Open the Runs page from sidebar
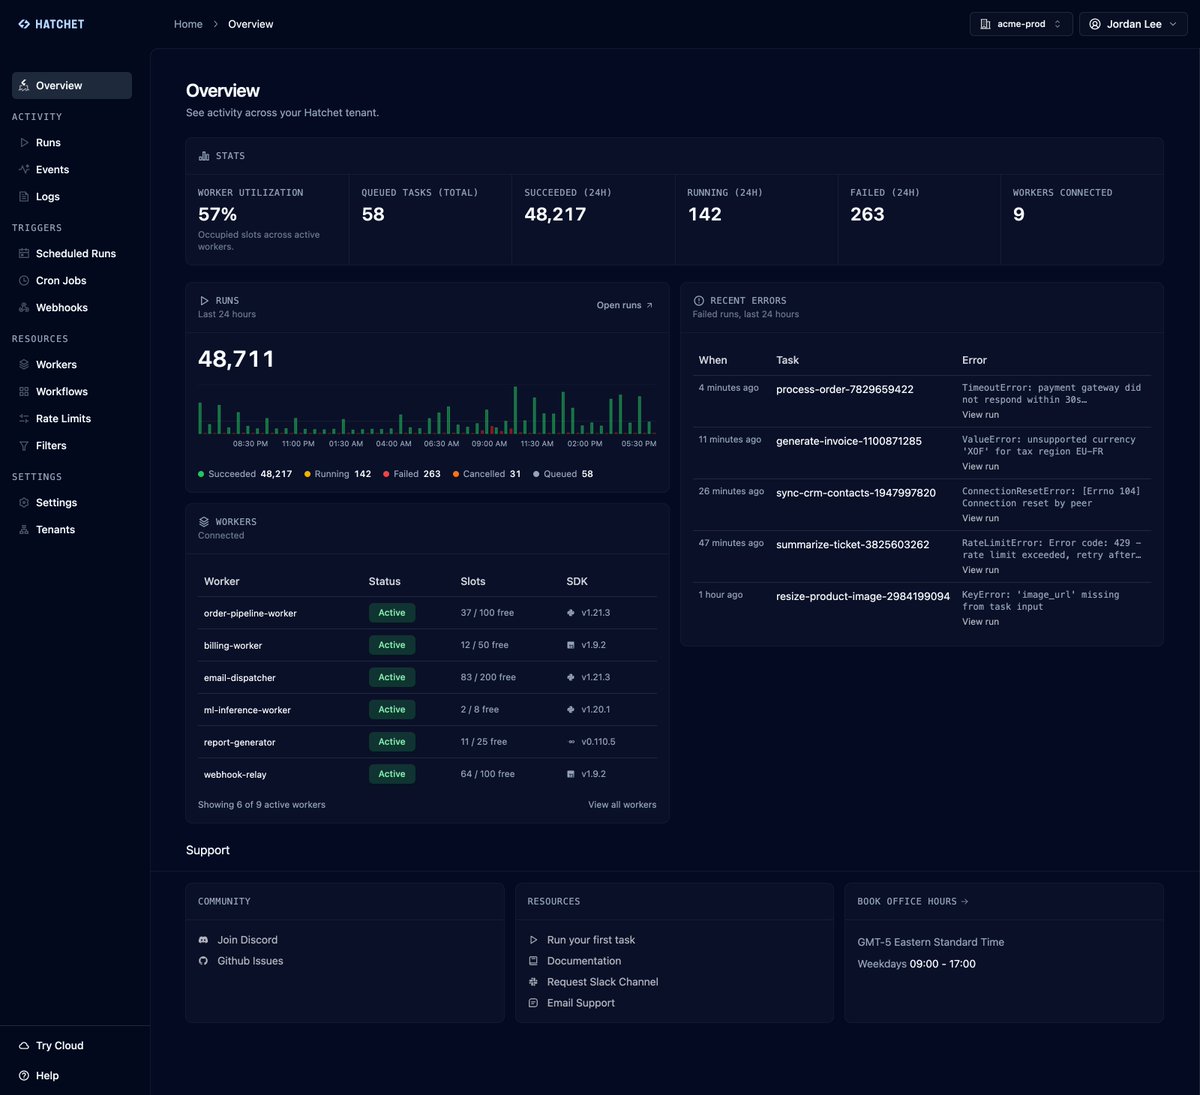Screen dimensions: 1200x1095 (72, 143)
